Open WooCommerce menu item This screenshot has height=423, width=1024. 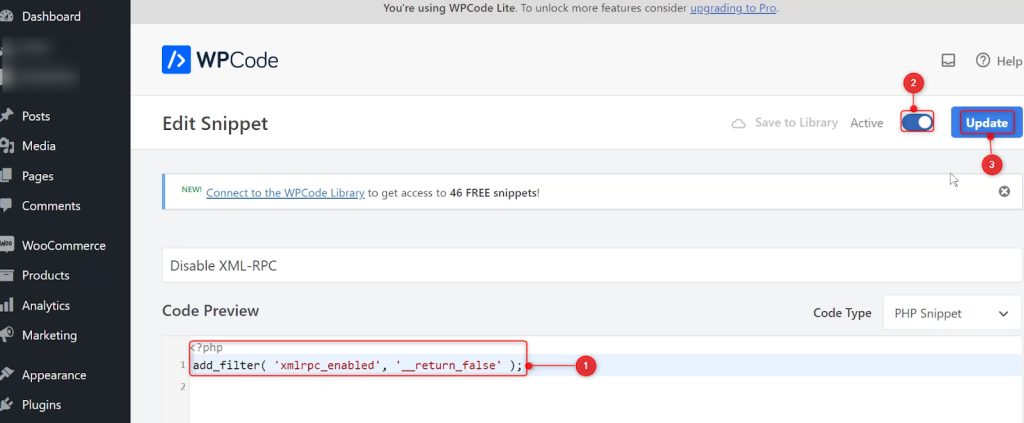63,246
